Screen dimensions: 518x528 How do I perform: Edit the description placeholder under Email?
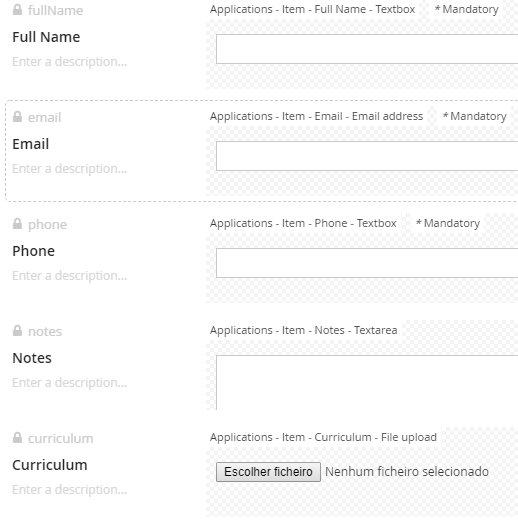click(x=70, y=169)
